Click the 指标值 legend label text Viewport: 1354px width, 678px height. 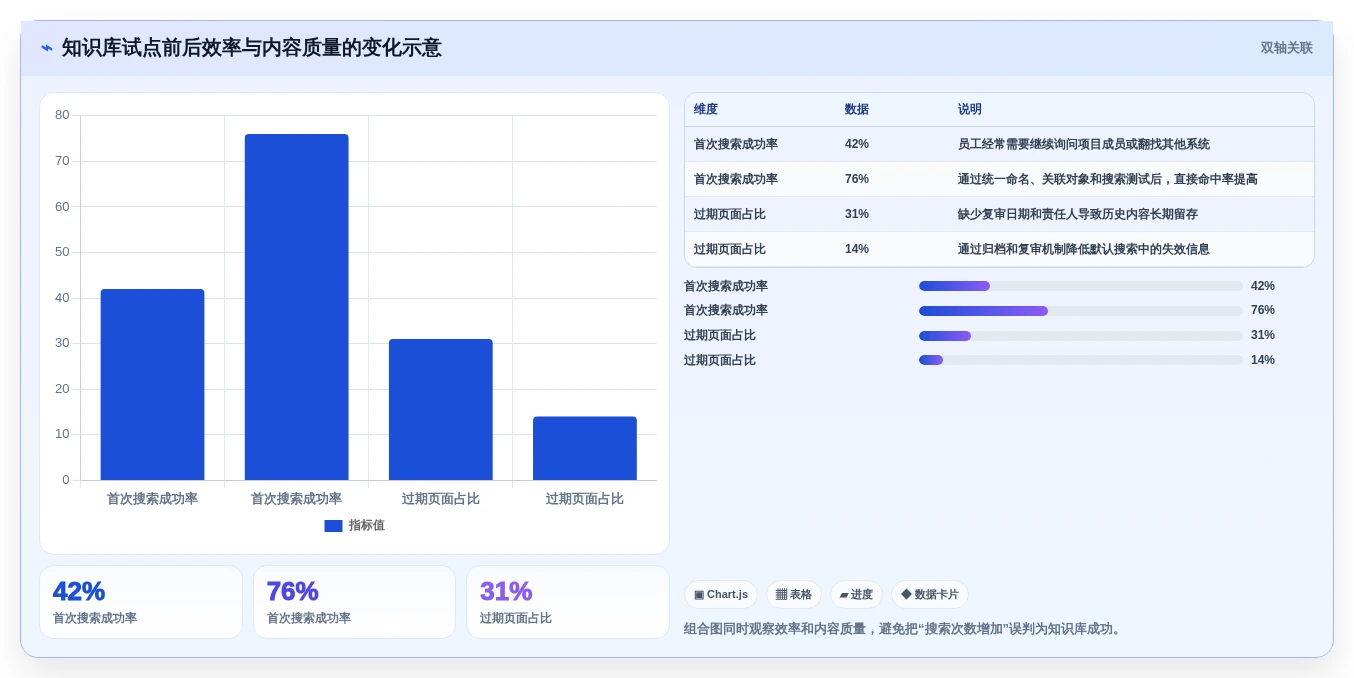coord(366,526)
